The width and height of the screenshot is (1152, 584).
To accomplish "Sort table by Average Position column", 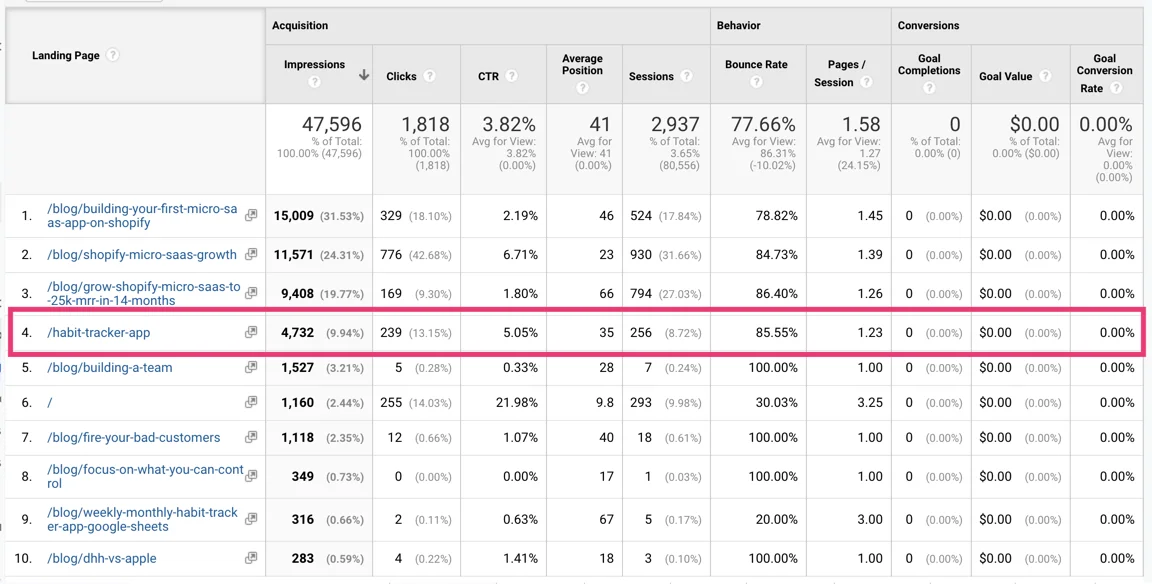I will [x=582, y=65].
